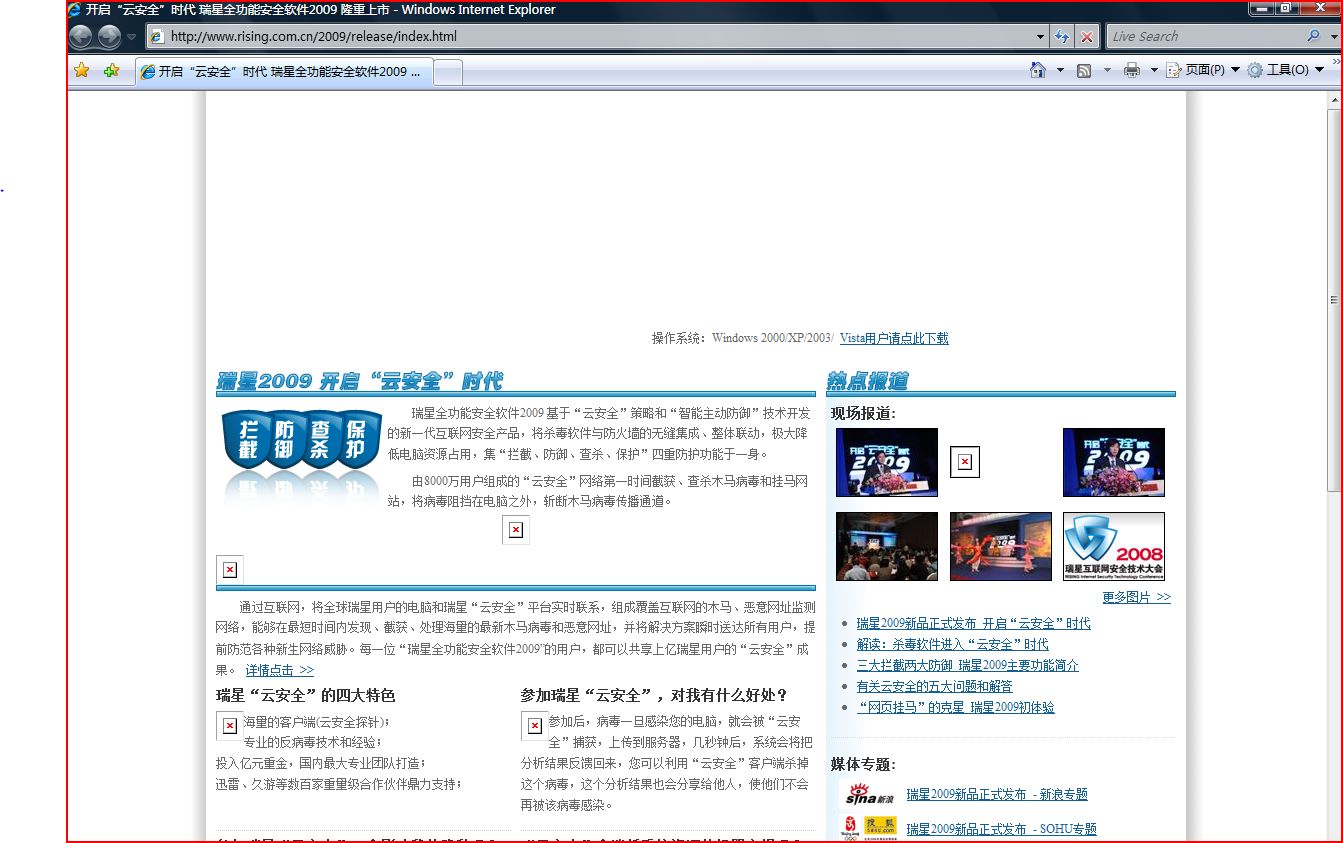Open a new blank tab

448,72
